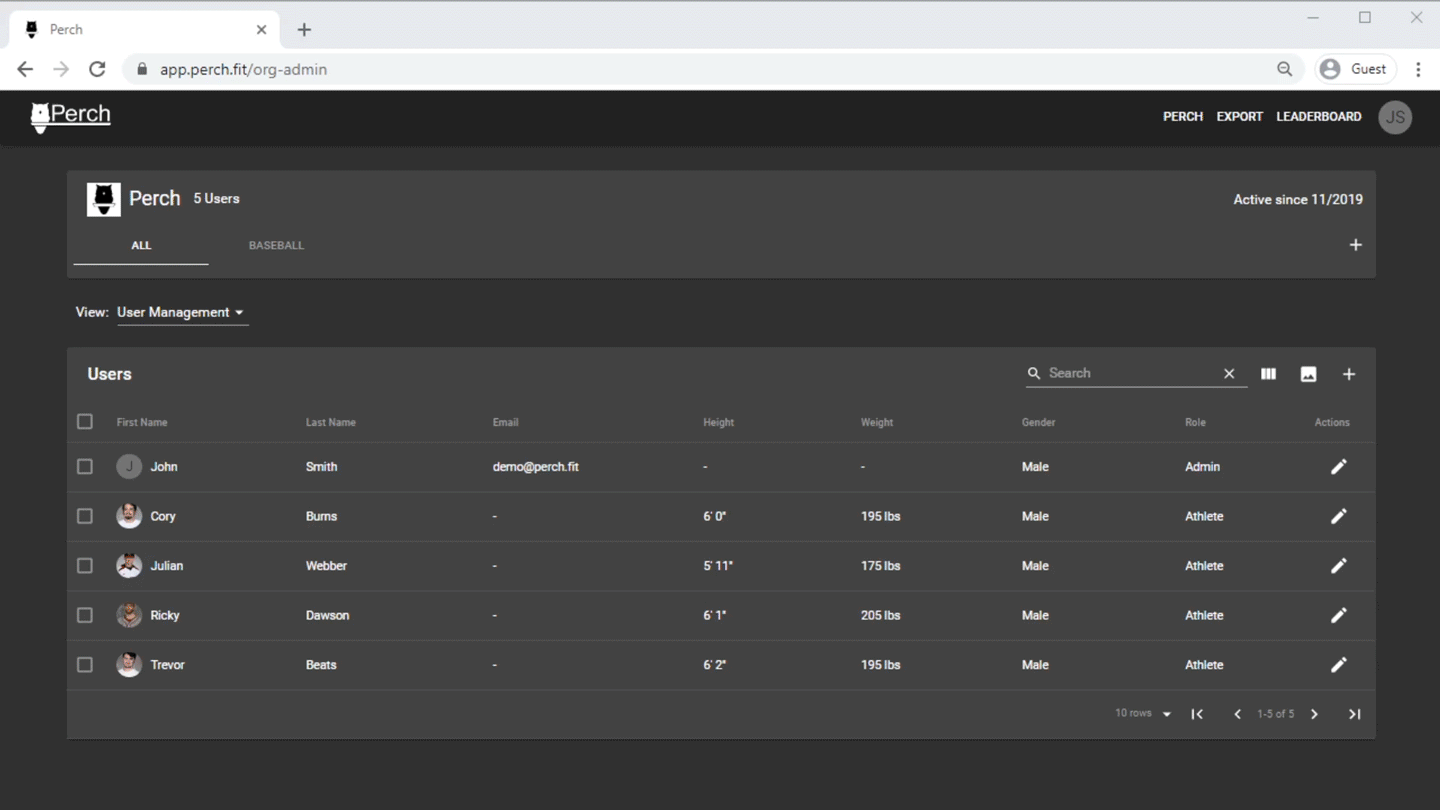Click Trevor's profile photo
The height and width of the screenshot is (810, 1440).
(x=129, y=665)
